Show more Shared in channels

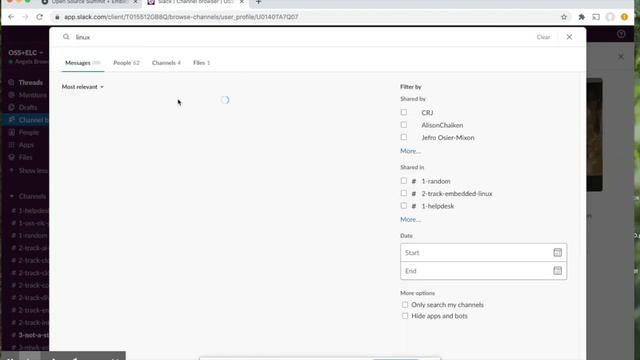[410, 220]
